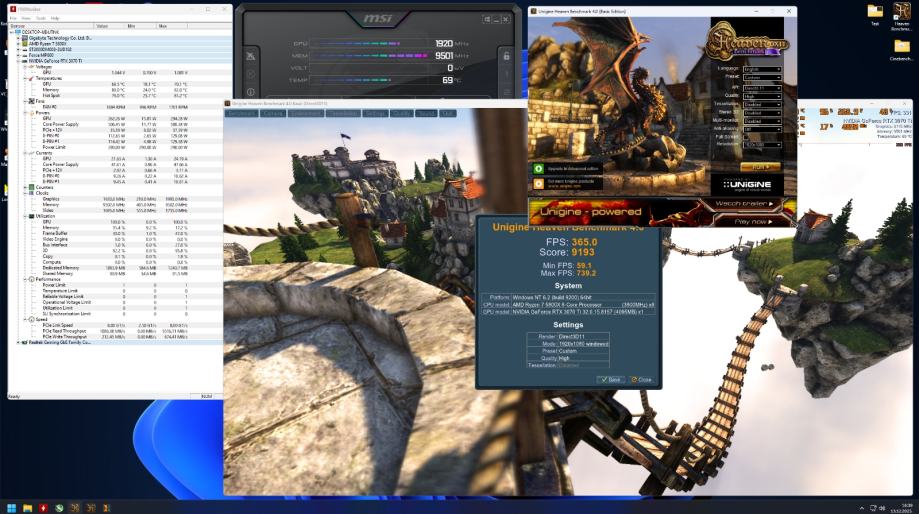Image resolution: width=919 pixels, height=514 pixels.
Task: Click the HWMonitor title bar app icon
Action: [12, 9]
